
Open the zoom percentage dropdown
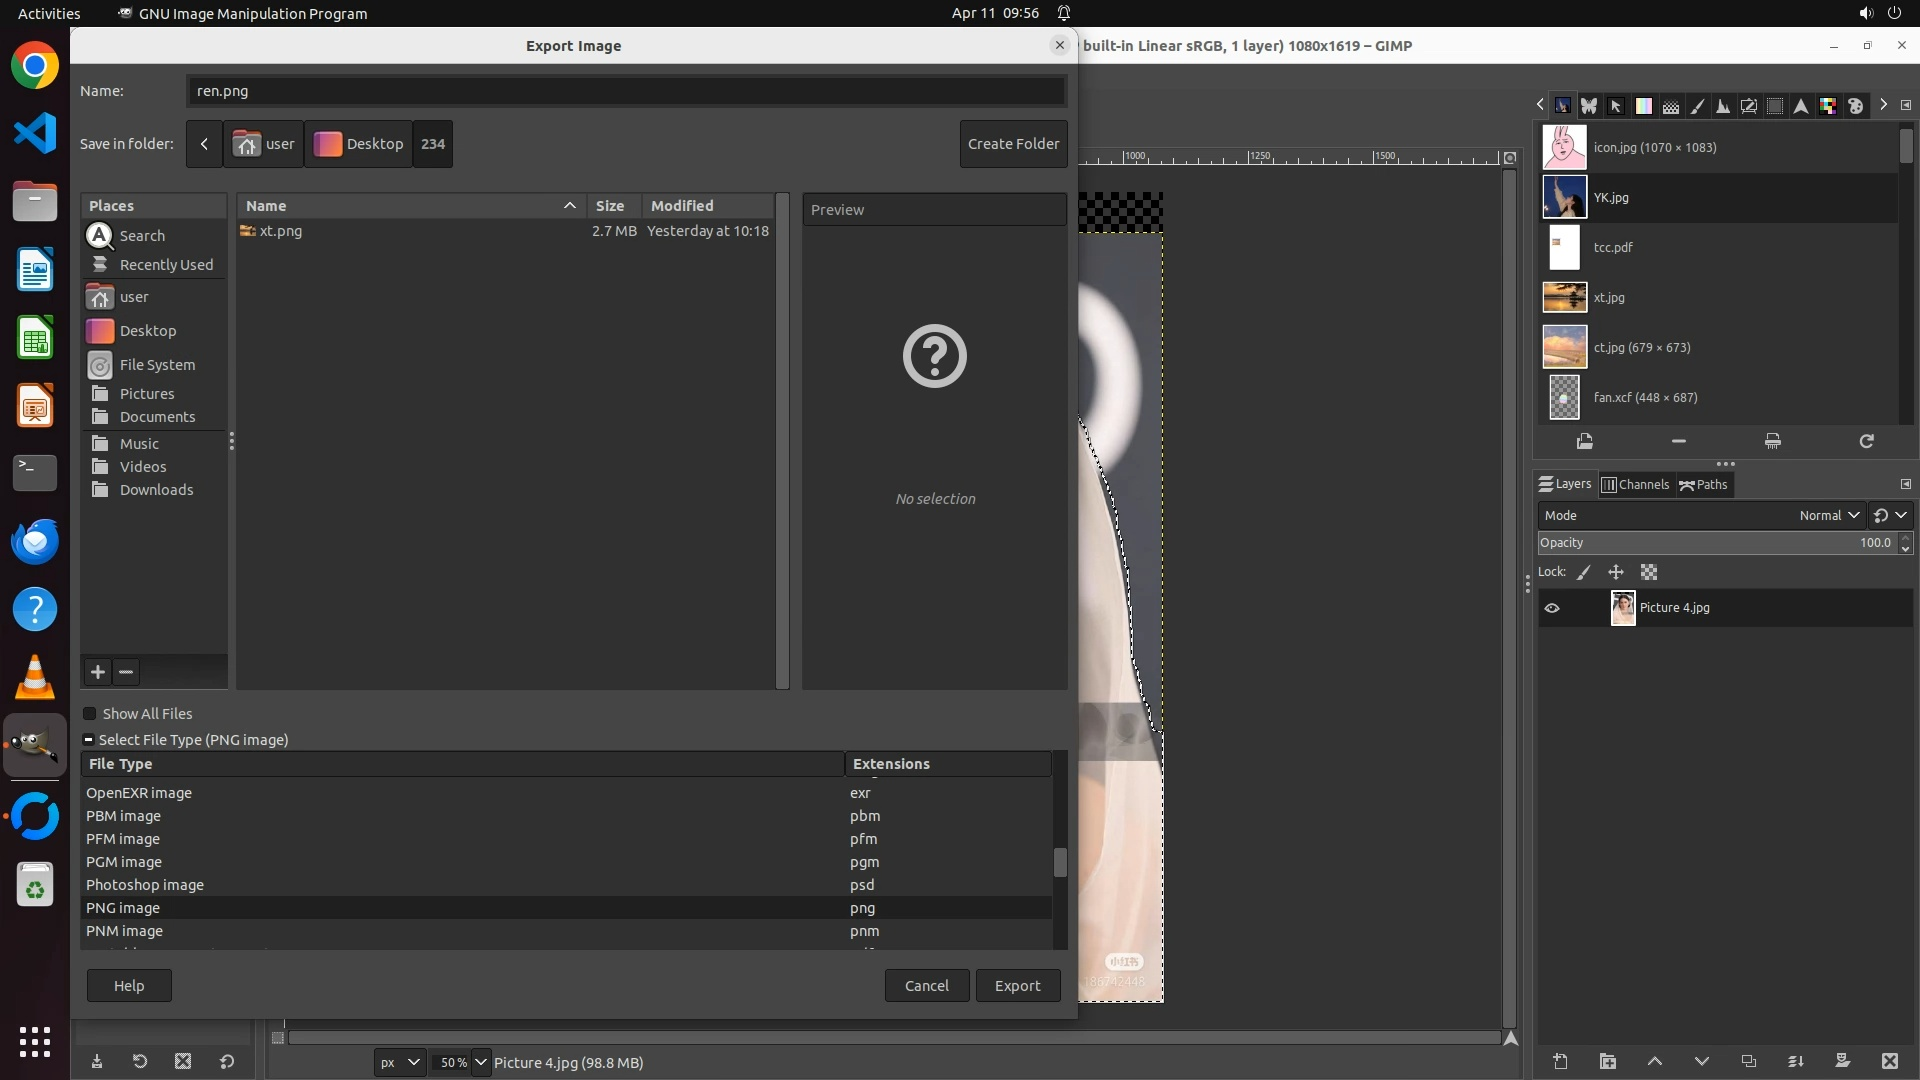481,1062
